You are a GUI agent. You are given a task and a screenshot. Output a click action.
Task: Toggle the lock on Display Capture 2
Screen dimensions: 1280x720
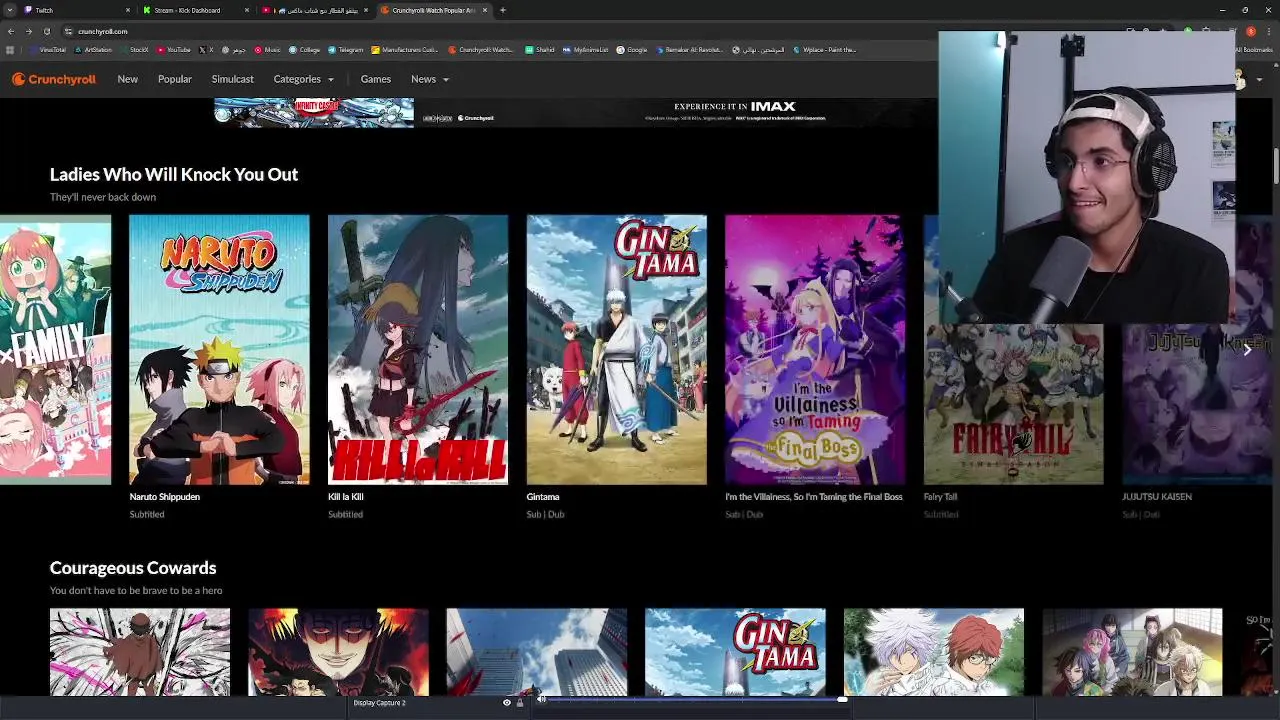pos(519,703)
